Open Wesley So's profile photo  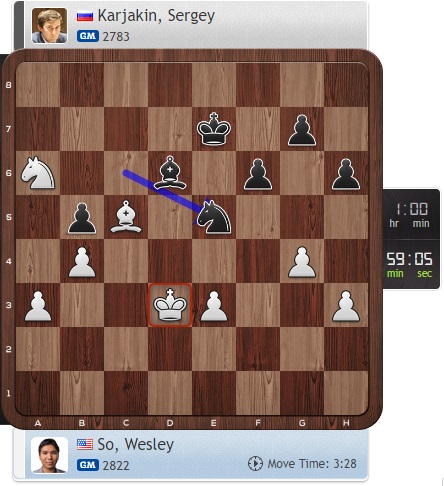pos(49,455)
